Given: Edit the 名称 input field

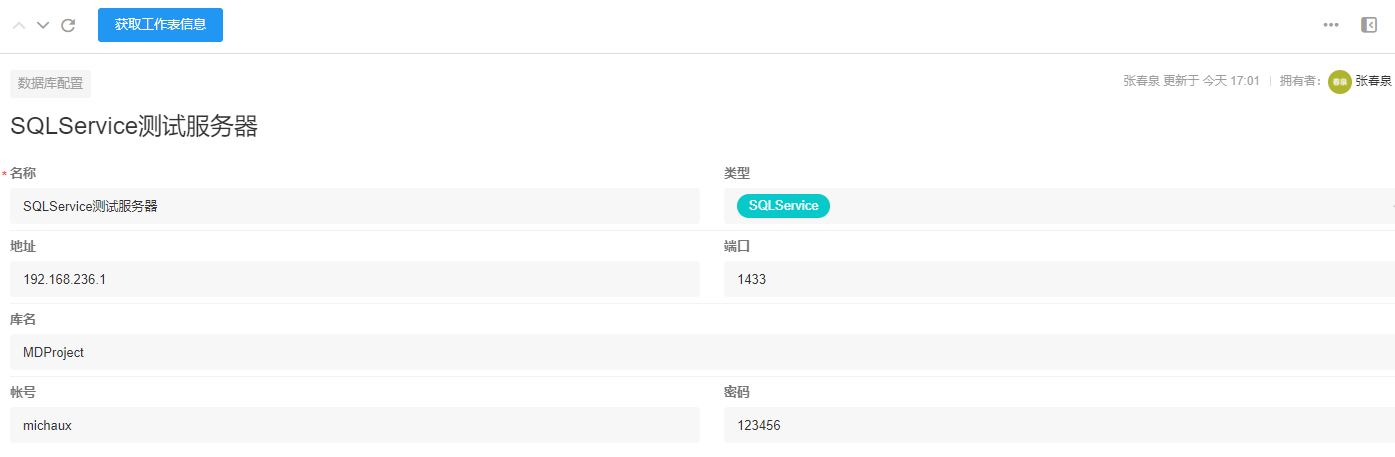Looking at the screenshot, I should click(355, 206).
